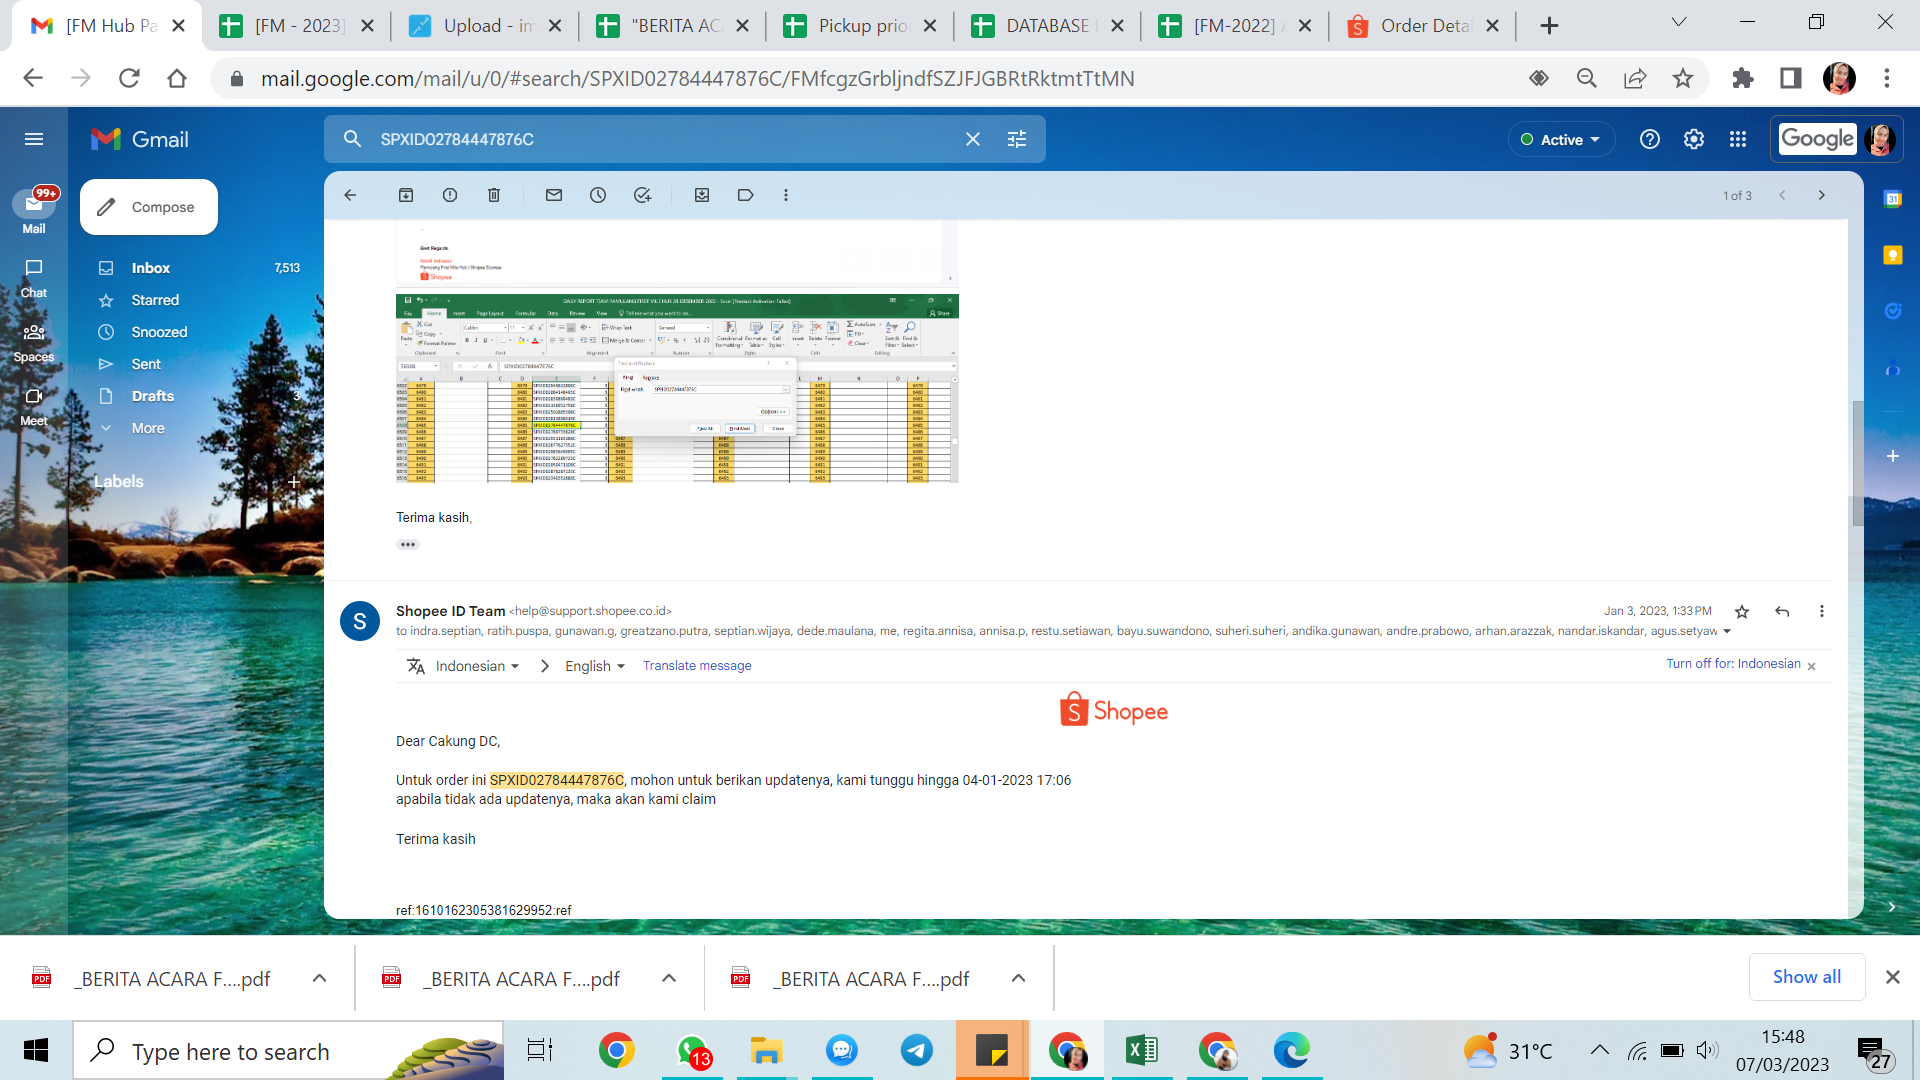
Task: Open Google Tasks side panel icon
Action: click(1893, 311)
